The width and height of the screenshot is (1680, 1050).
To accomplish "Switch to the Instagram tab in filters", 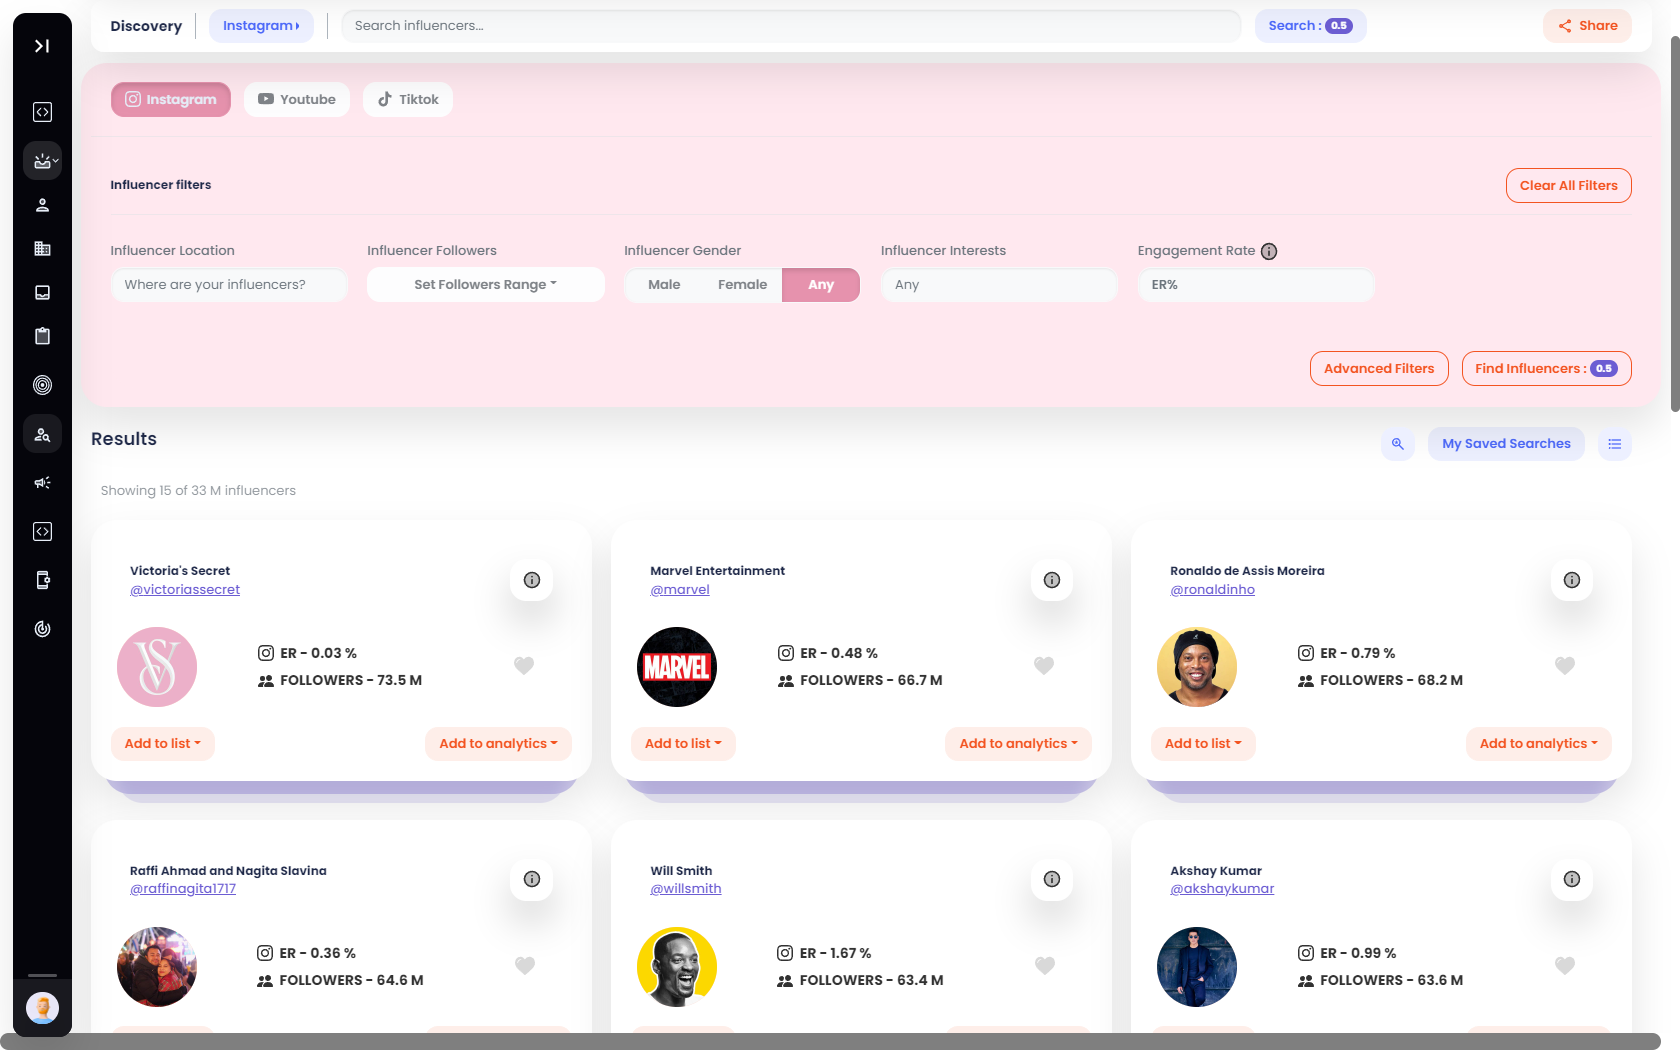I will 171,100.
